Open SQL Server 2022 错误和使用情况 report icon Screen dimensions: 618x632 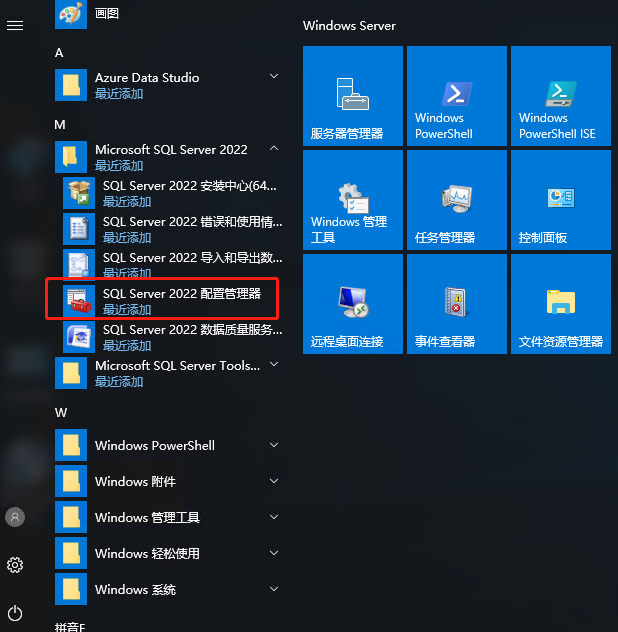[x=79, y=229]
